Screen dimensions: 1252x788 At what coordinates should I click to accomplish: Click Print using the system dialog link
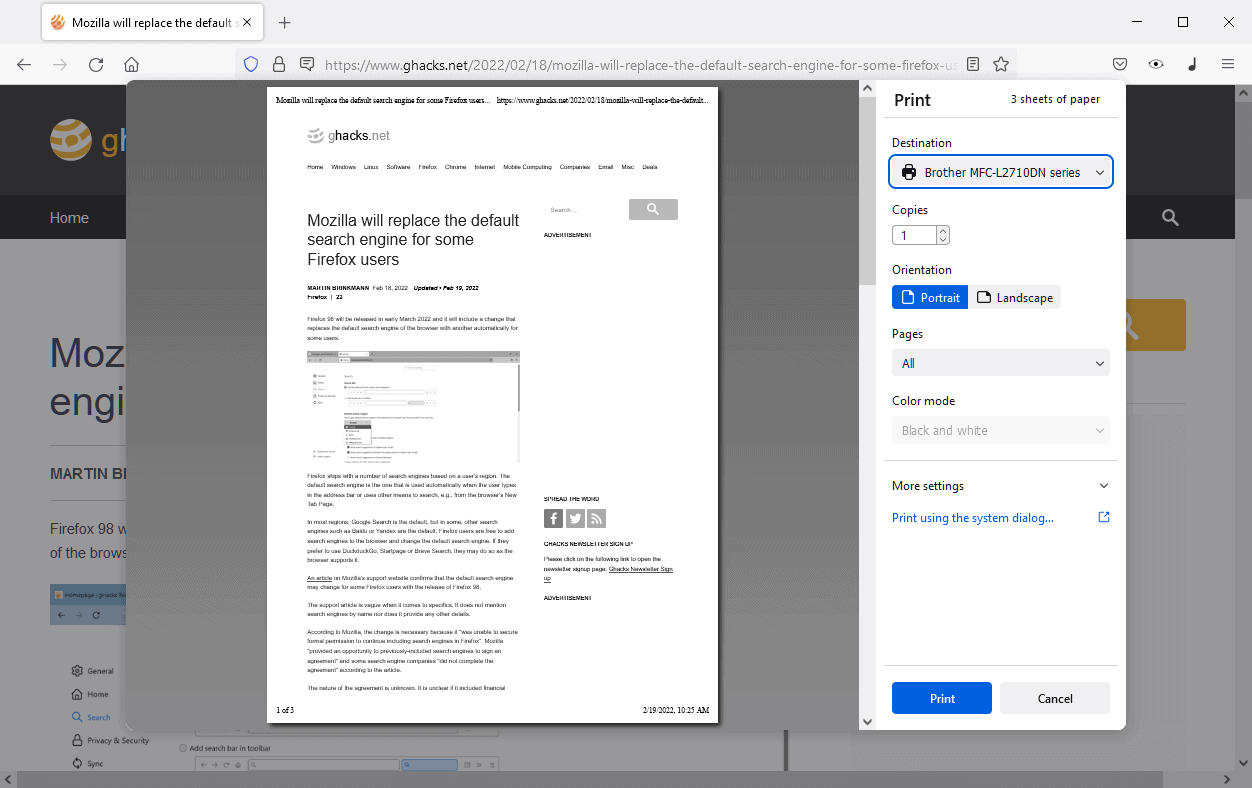pos(972,517)
